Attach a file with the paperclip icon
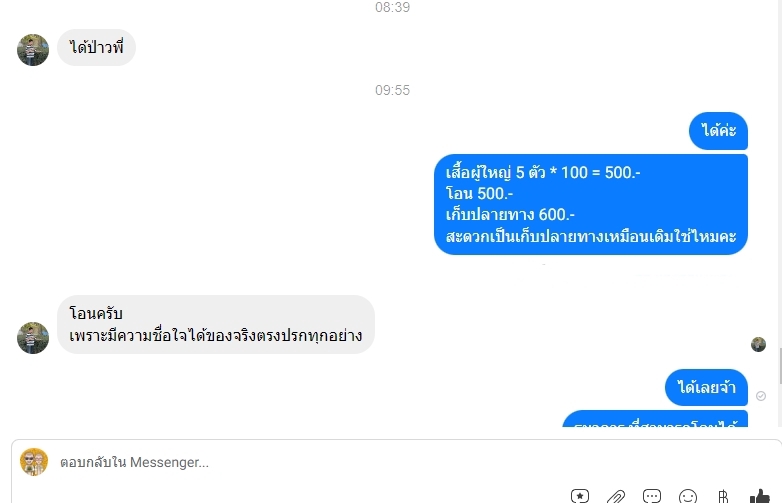Viewport: 782px width, 503px height. tap(616, 497)
